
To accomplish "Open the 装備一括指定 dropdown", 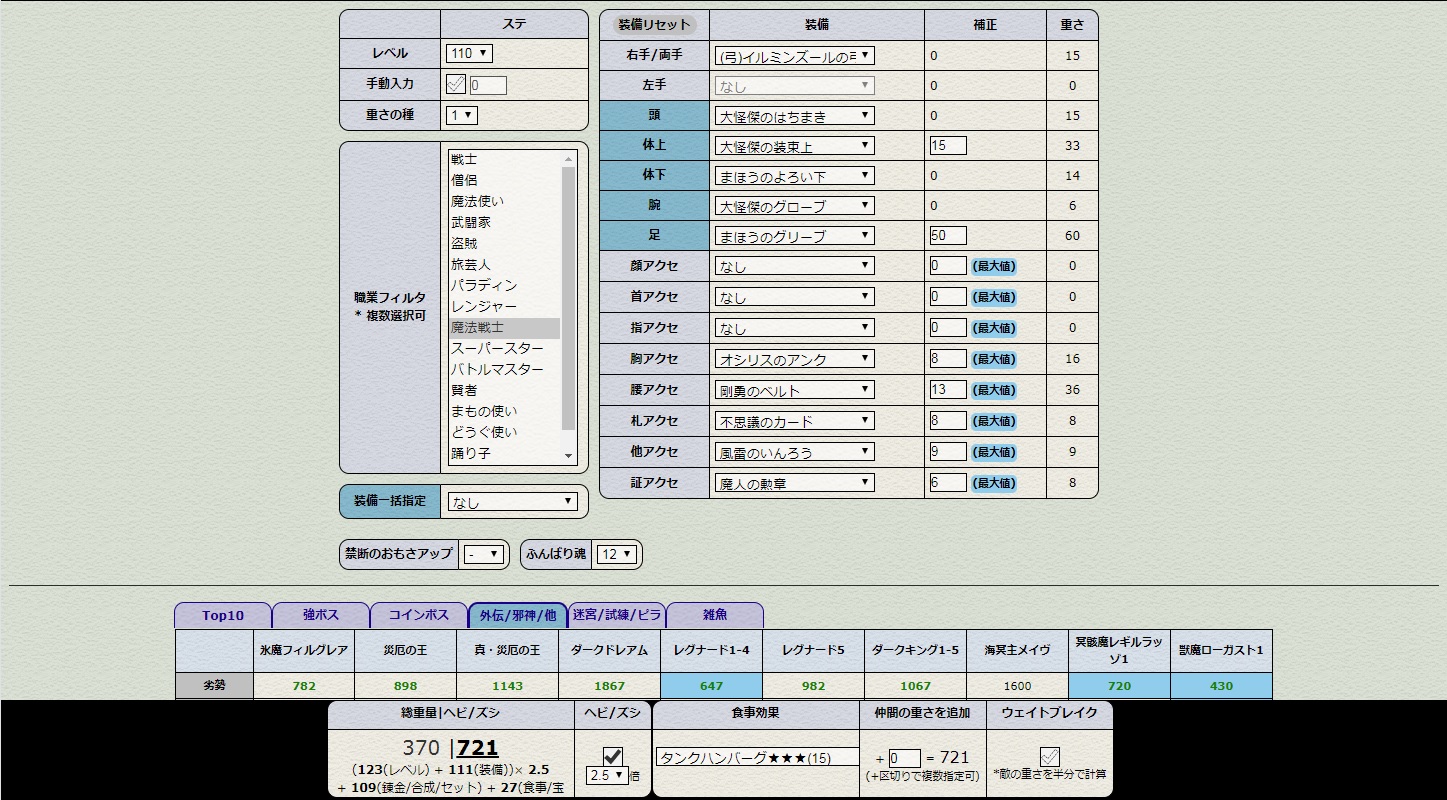I will coord(512,502).
